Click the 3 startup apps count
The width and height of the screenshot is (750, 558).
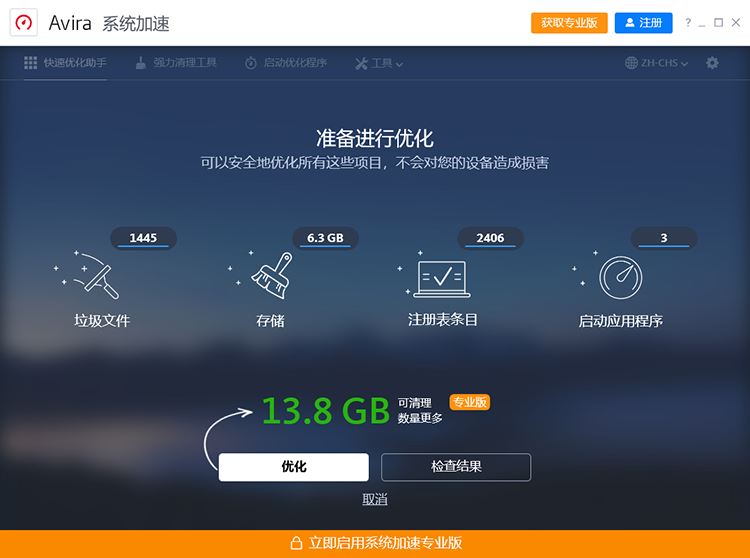[664, 238]
